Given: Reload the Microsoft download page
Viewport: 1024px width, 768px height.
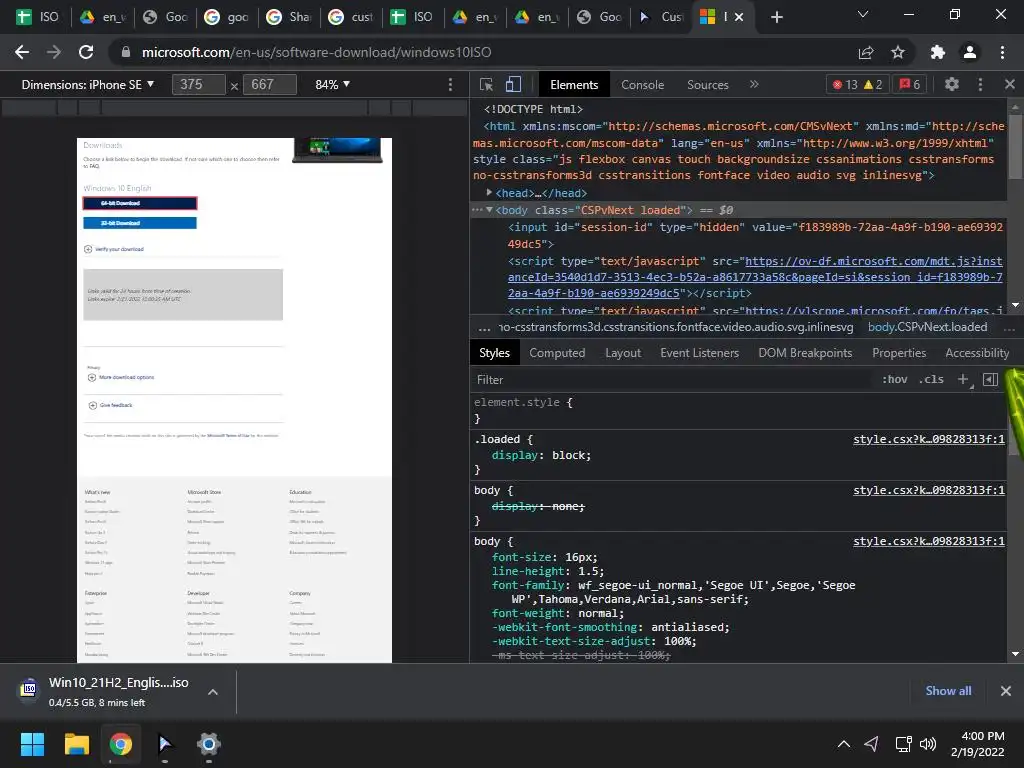Looking at the screenshot, I should (x=86, y=52).
